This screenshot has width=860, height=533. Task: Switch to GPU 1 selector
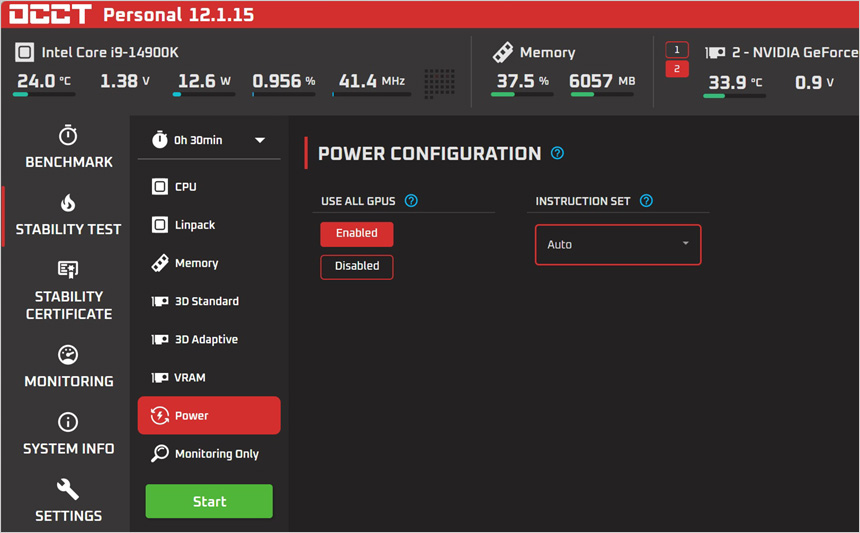pos(677,50)
